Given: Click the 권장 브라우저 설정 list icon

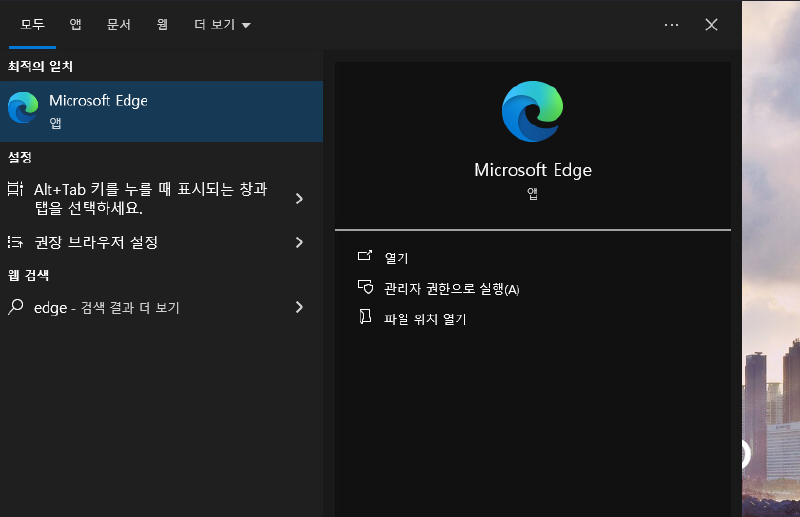Looking at the screenshot, I should (15, 242).
